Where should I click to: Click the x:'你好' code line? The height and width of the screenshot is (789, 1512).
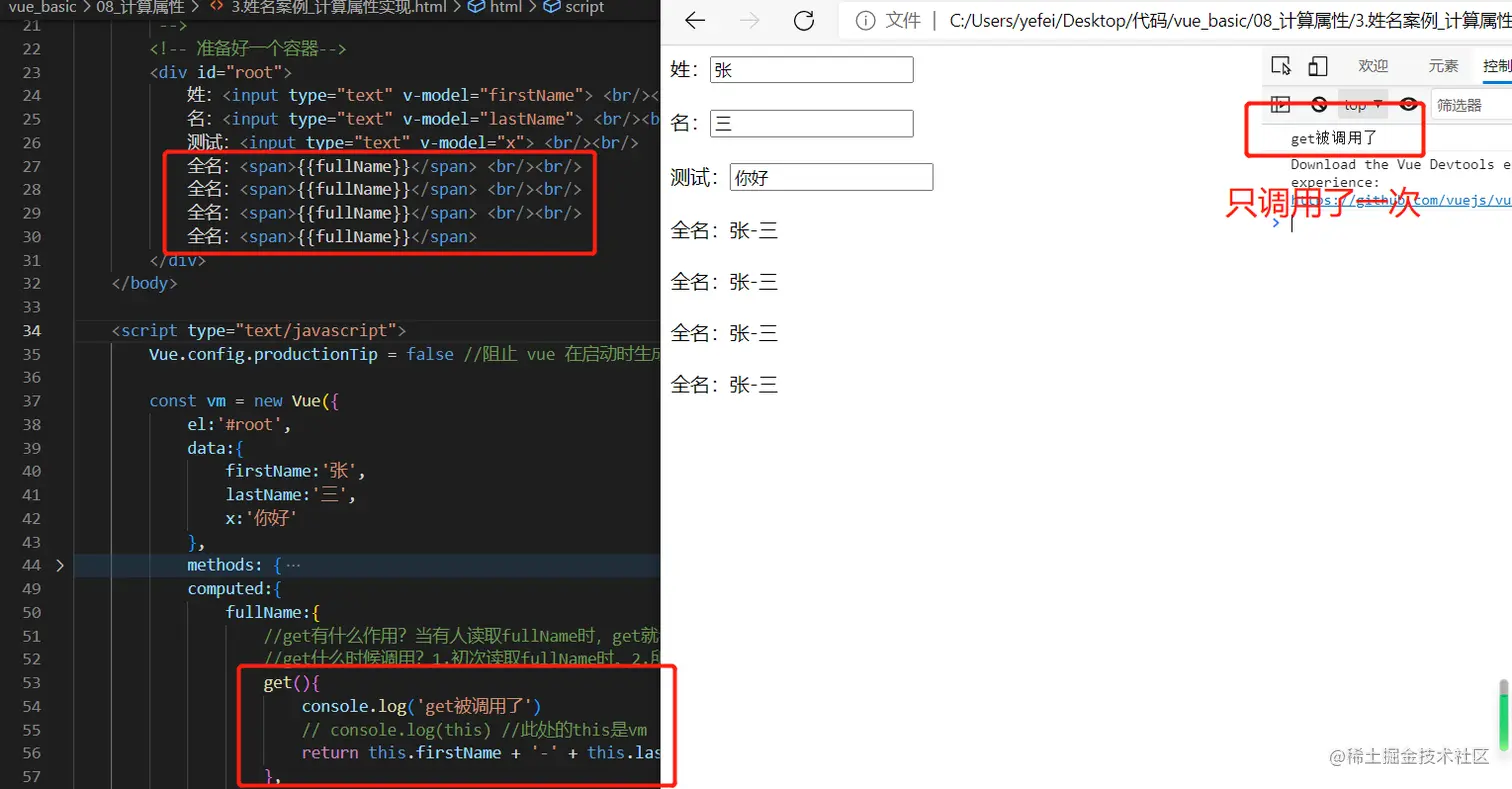(262, 518)
